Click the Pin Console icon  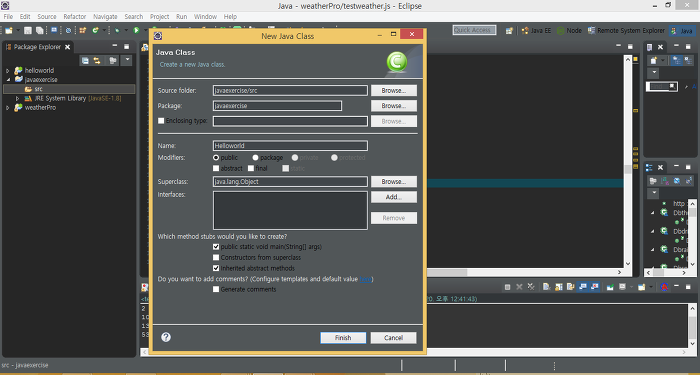pyautogui.click(x=610, y=287)
